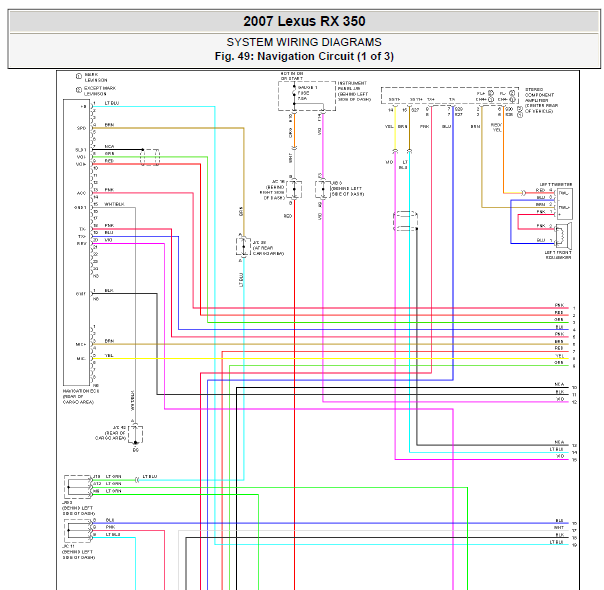Click the YEL label at right-edge line 8
The width and height of the screenshot is (604, 590).
coord(560,356)
